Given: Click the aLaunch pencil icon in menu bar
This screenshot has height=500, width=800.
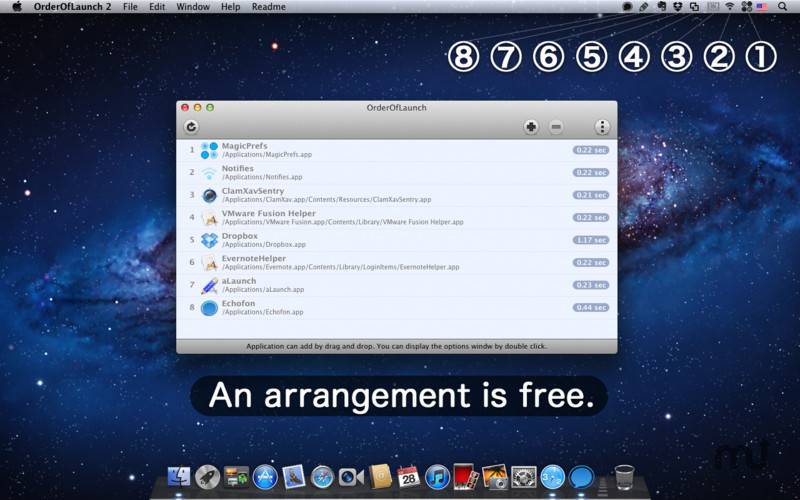Looking at the screenshot, I should click(x=644, y=7).
